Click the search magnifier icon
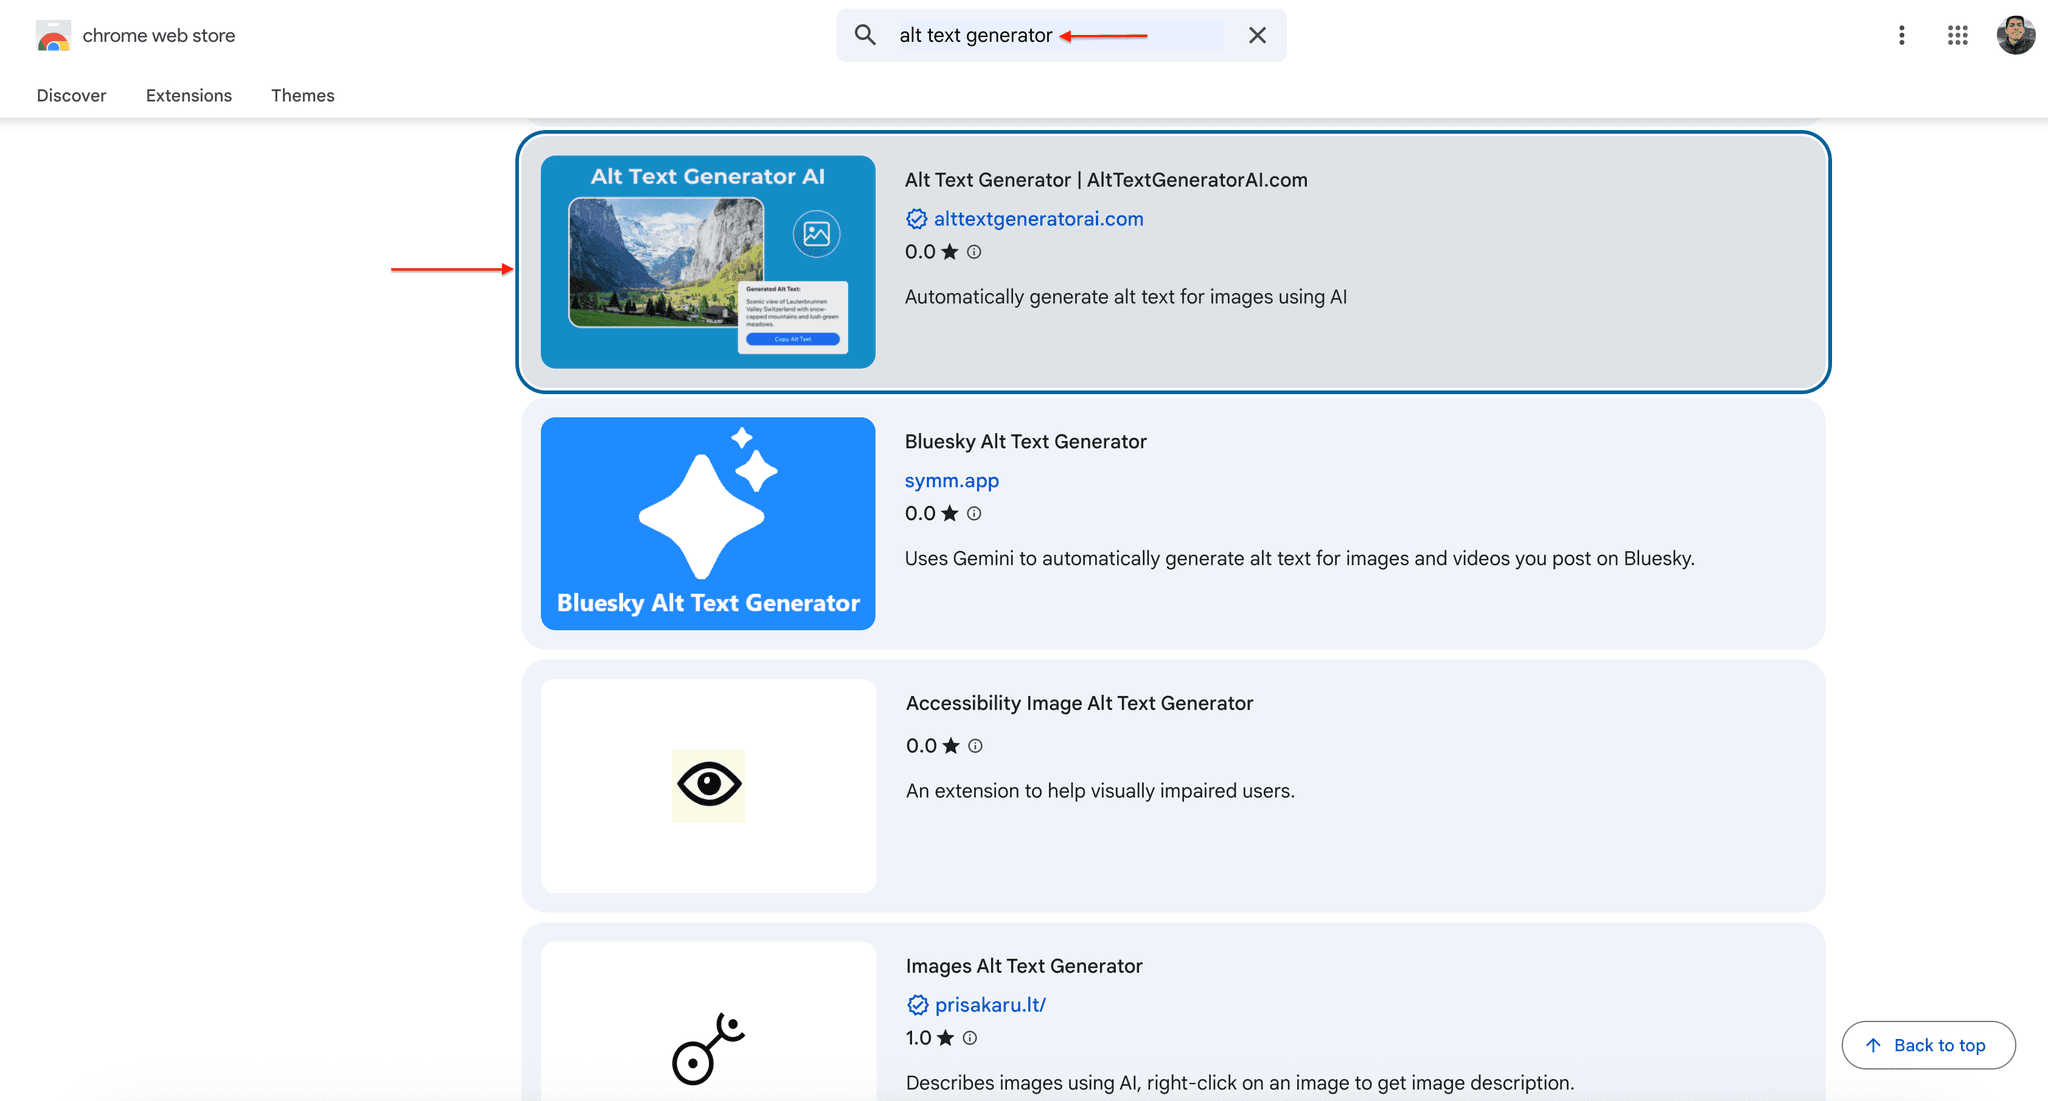Screen dimensions: 2048x1101 pyautogui.click(x=864, y=34)
